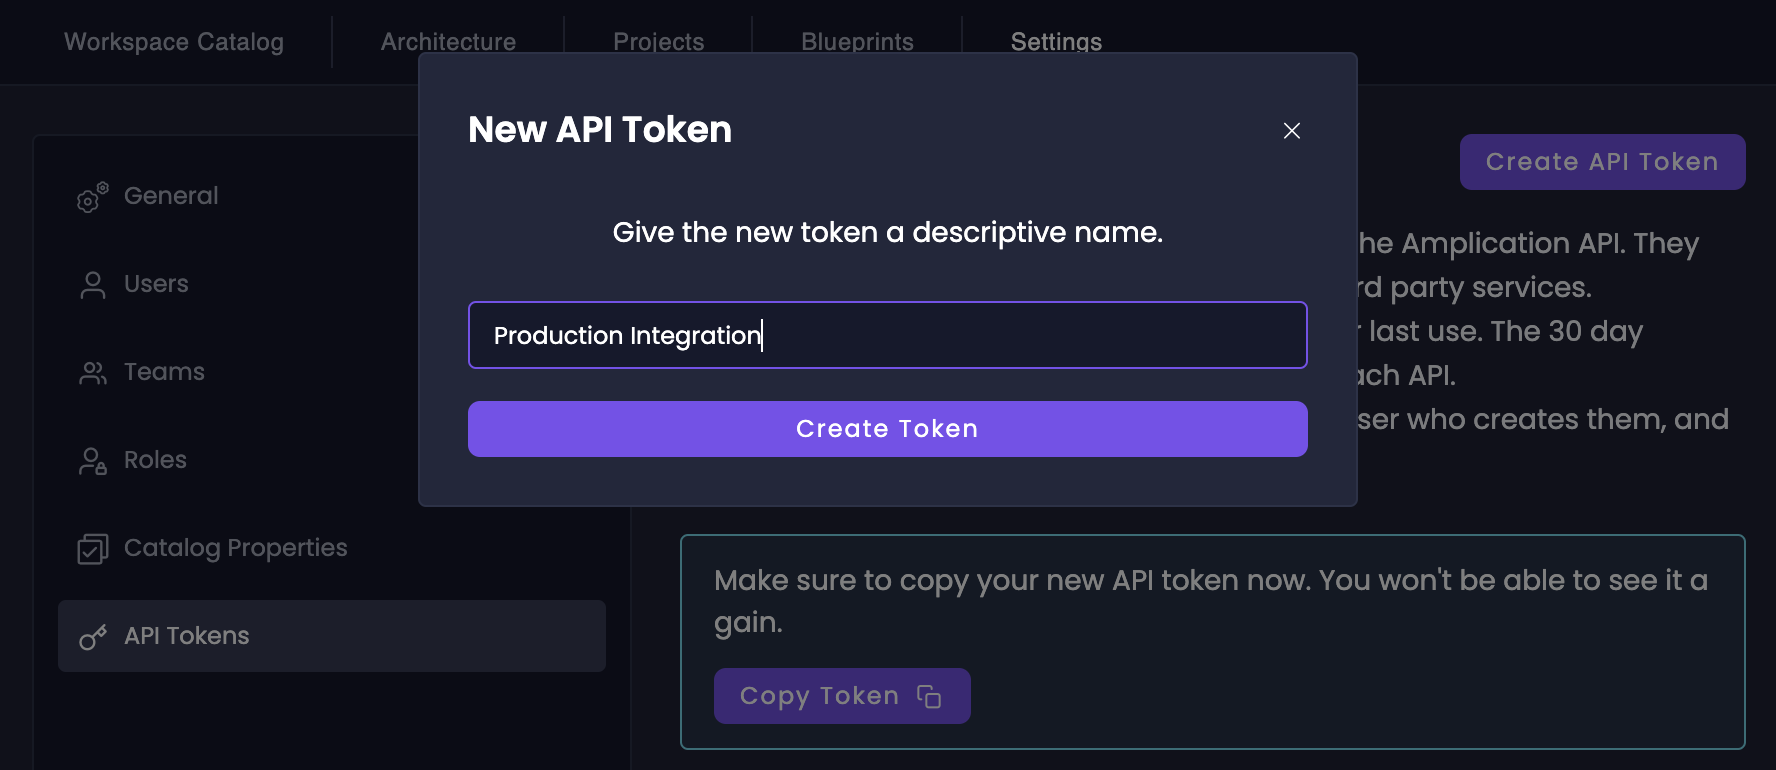Click the Create API Token button
The width and height of the screenshot is (1776, 770).
click(1602, 161)
